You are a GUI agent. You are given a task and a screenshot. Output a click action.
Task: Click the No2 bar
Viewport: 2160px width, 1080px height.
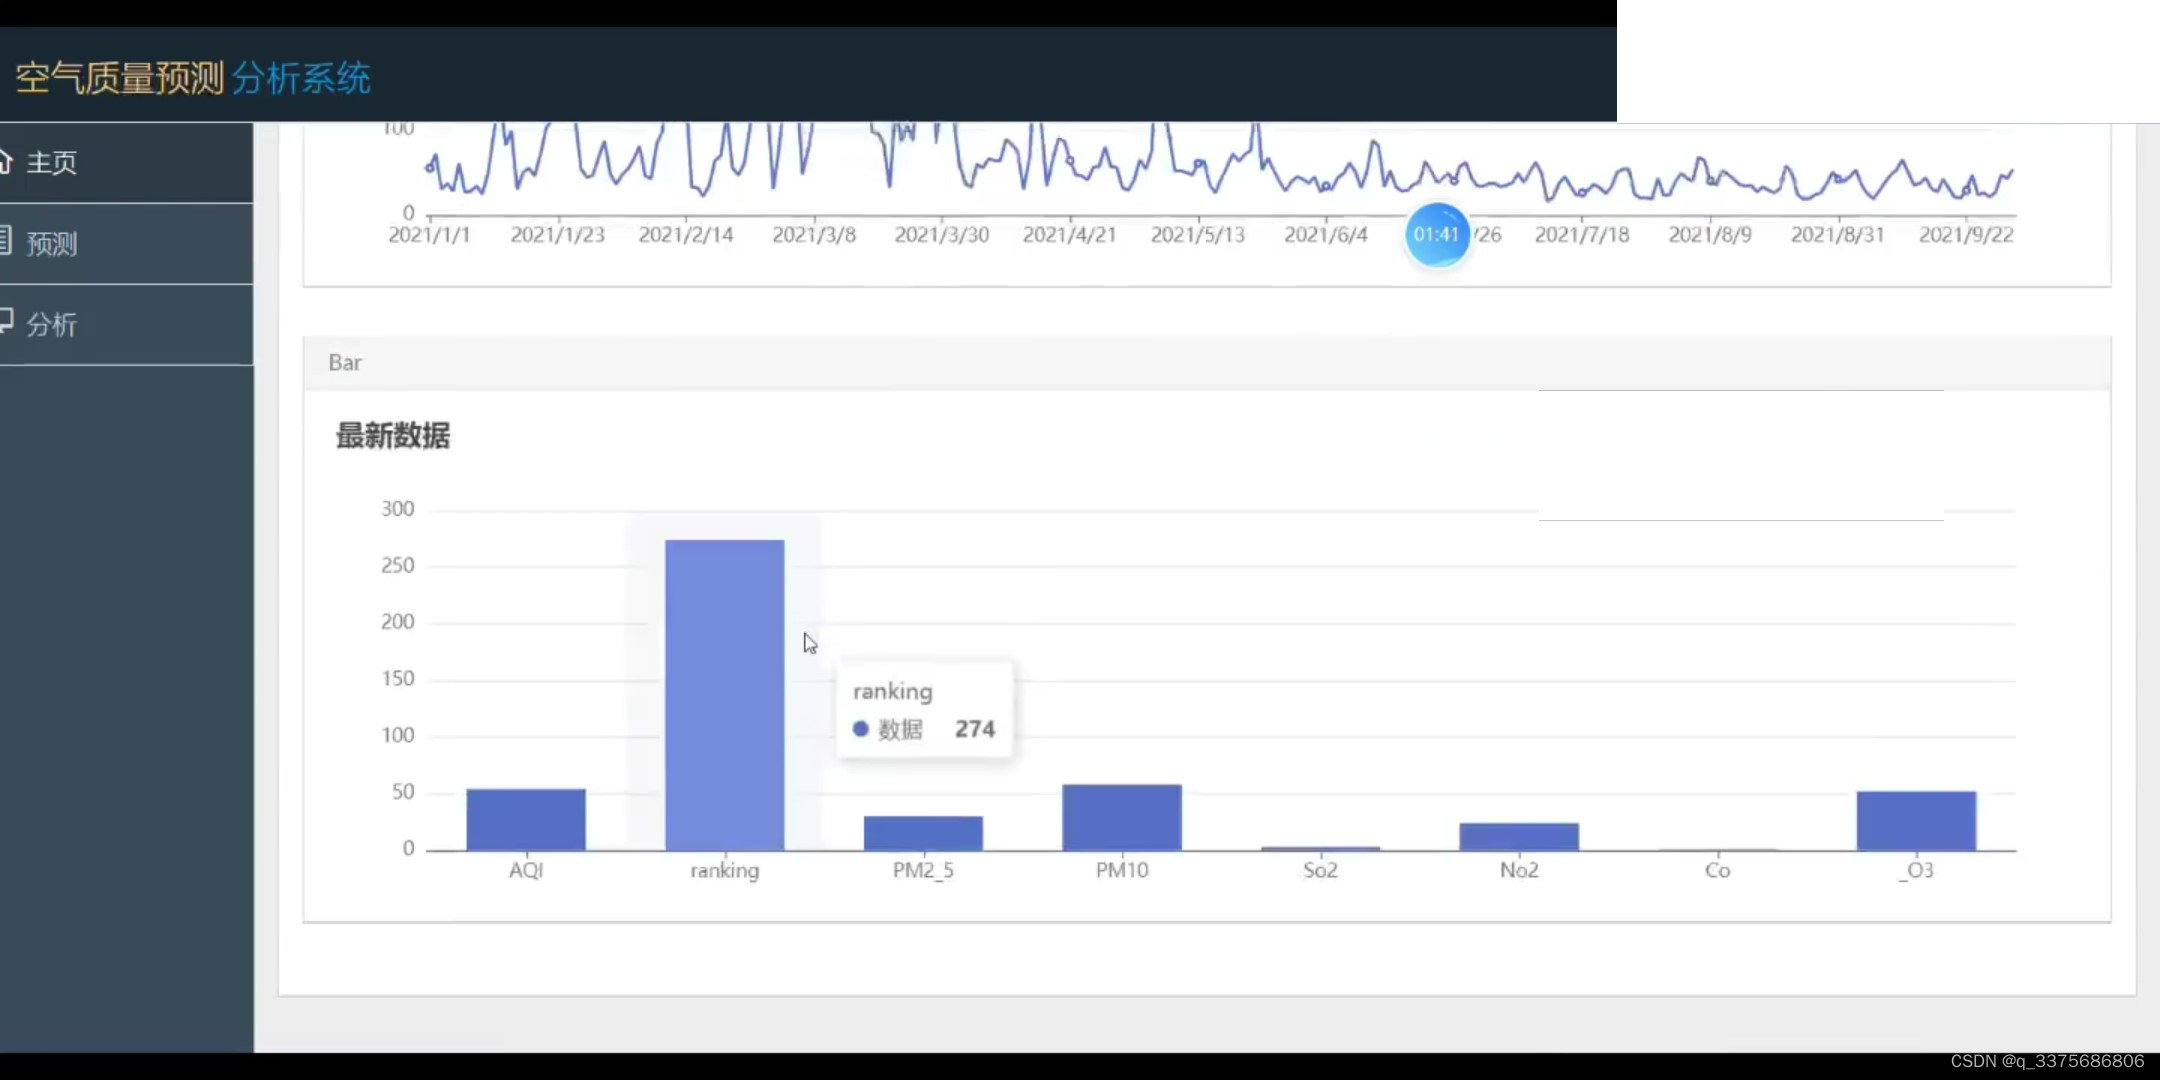pyautogui.click(x=1518, y=836)
